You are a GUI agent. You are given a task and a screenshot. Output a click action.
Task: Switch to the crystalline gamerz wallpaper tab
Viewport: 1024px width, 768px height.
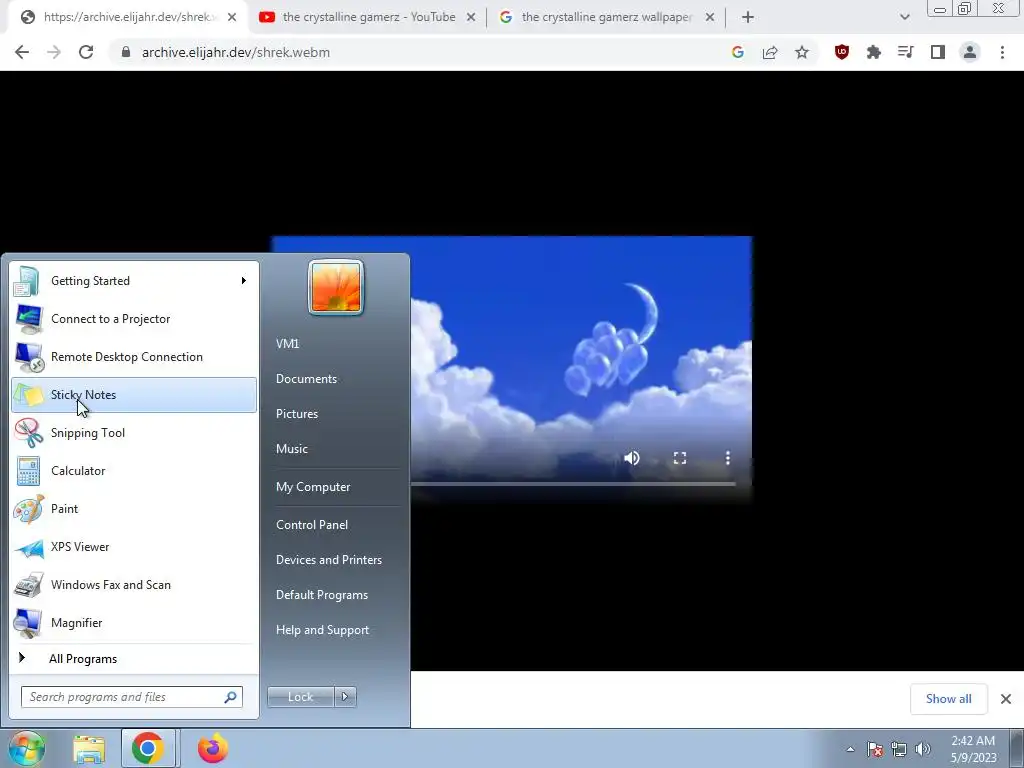click(606, 17)
